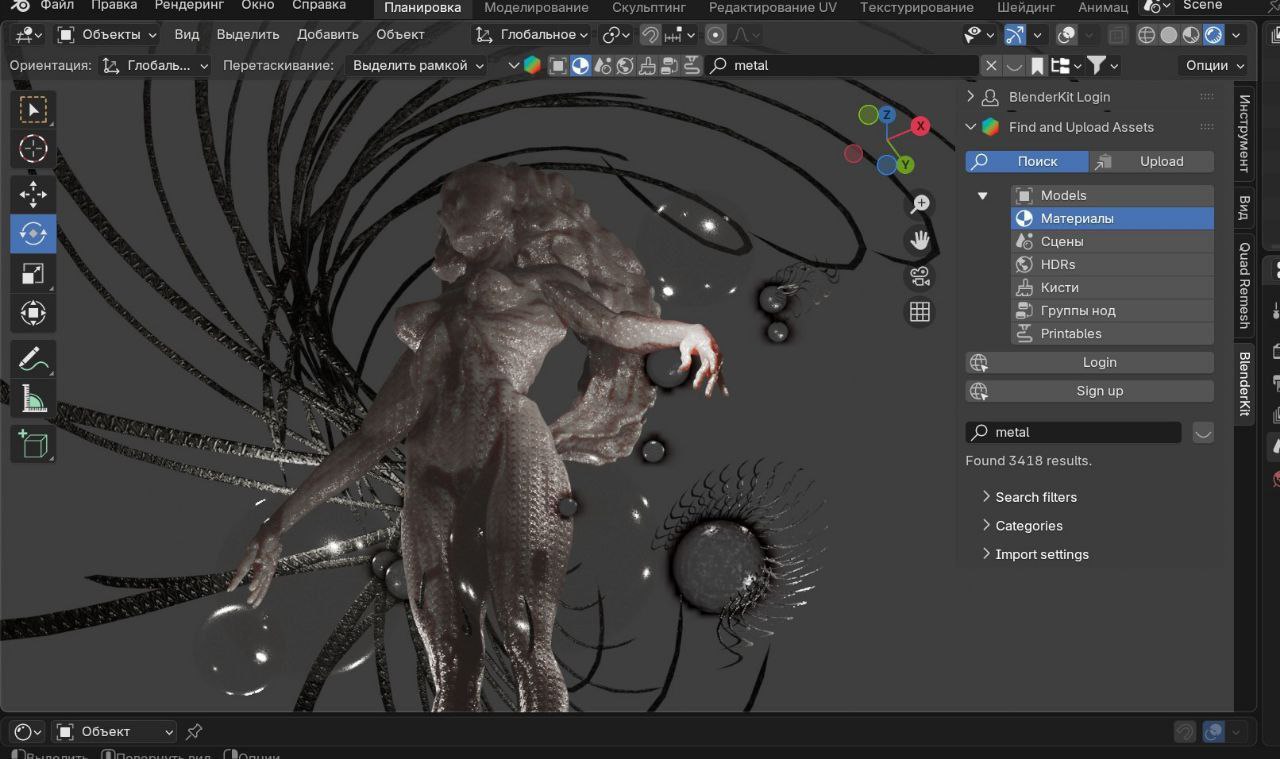Click the BlenderKit Sign up button
This screenshot has width=1280, height=759.
tap(1099, 391)
